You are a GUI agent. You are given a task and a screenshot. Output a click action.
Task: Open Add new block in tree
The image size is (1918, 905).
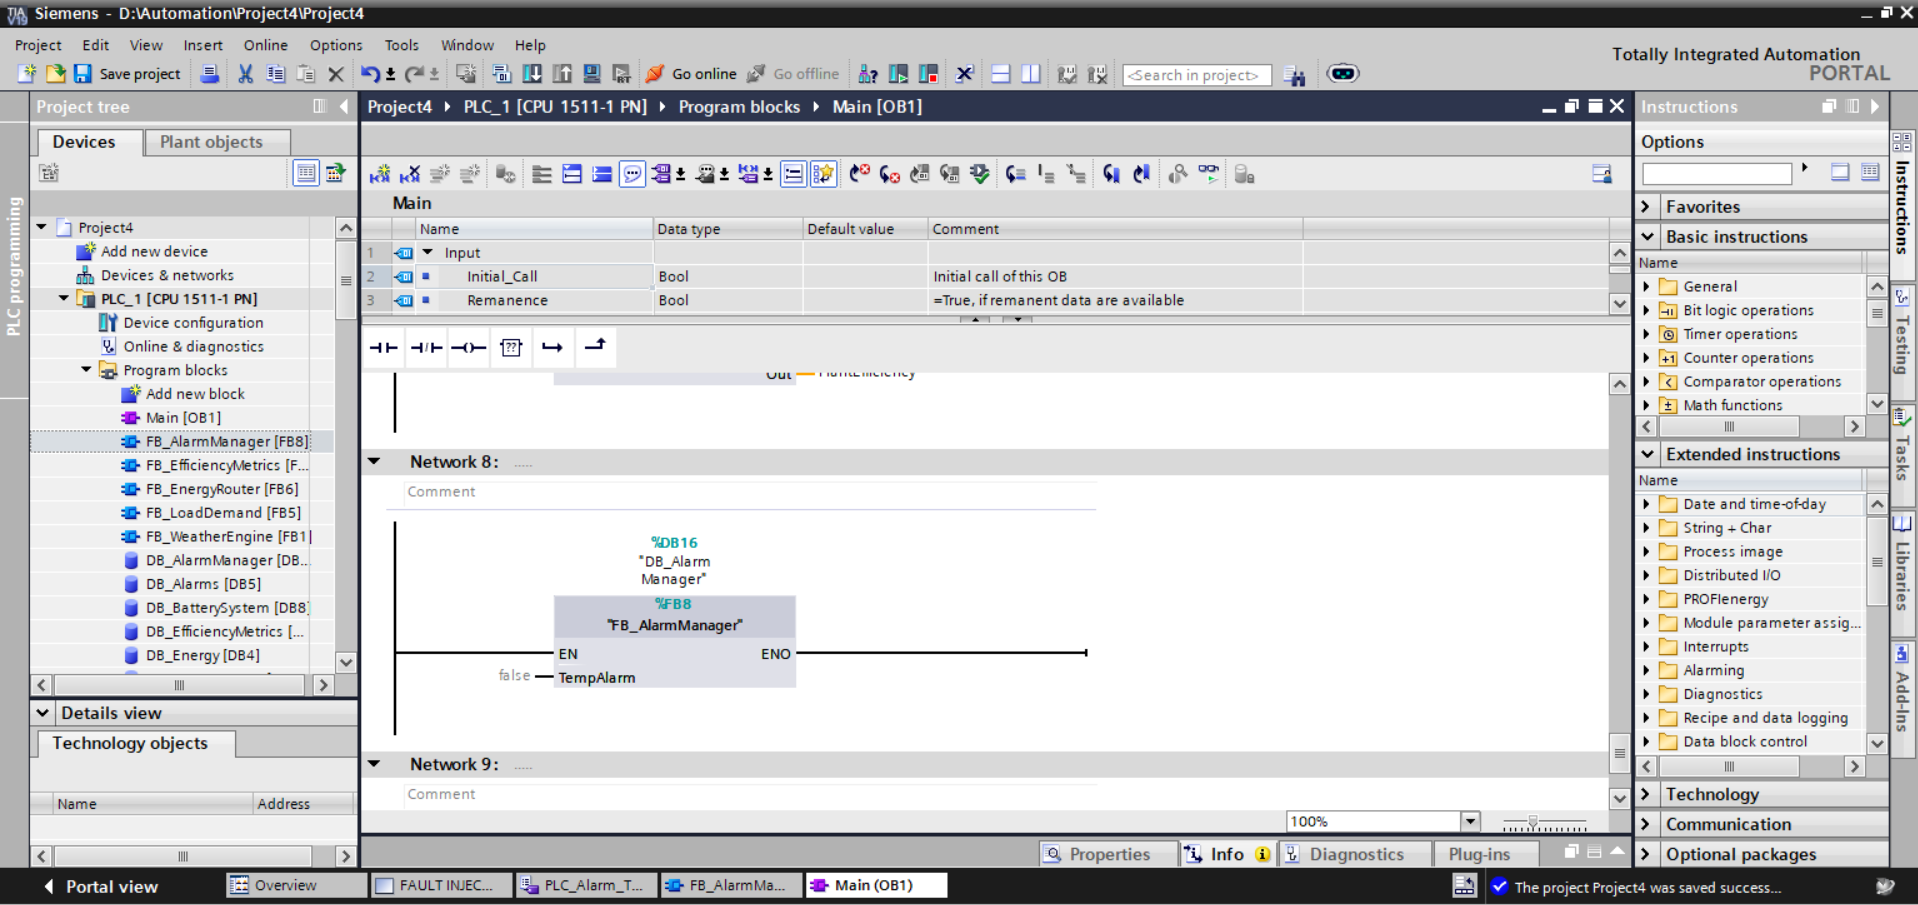pyautogui.click(x=195, y=394)
